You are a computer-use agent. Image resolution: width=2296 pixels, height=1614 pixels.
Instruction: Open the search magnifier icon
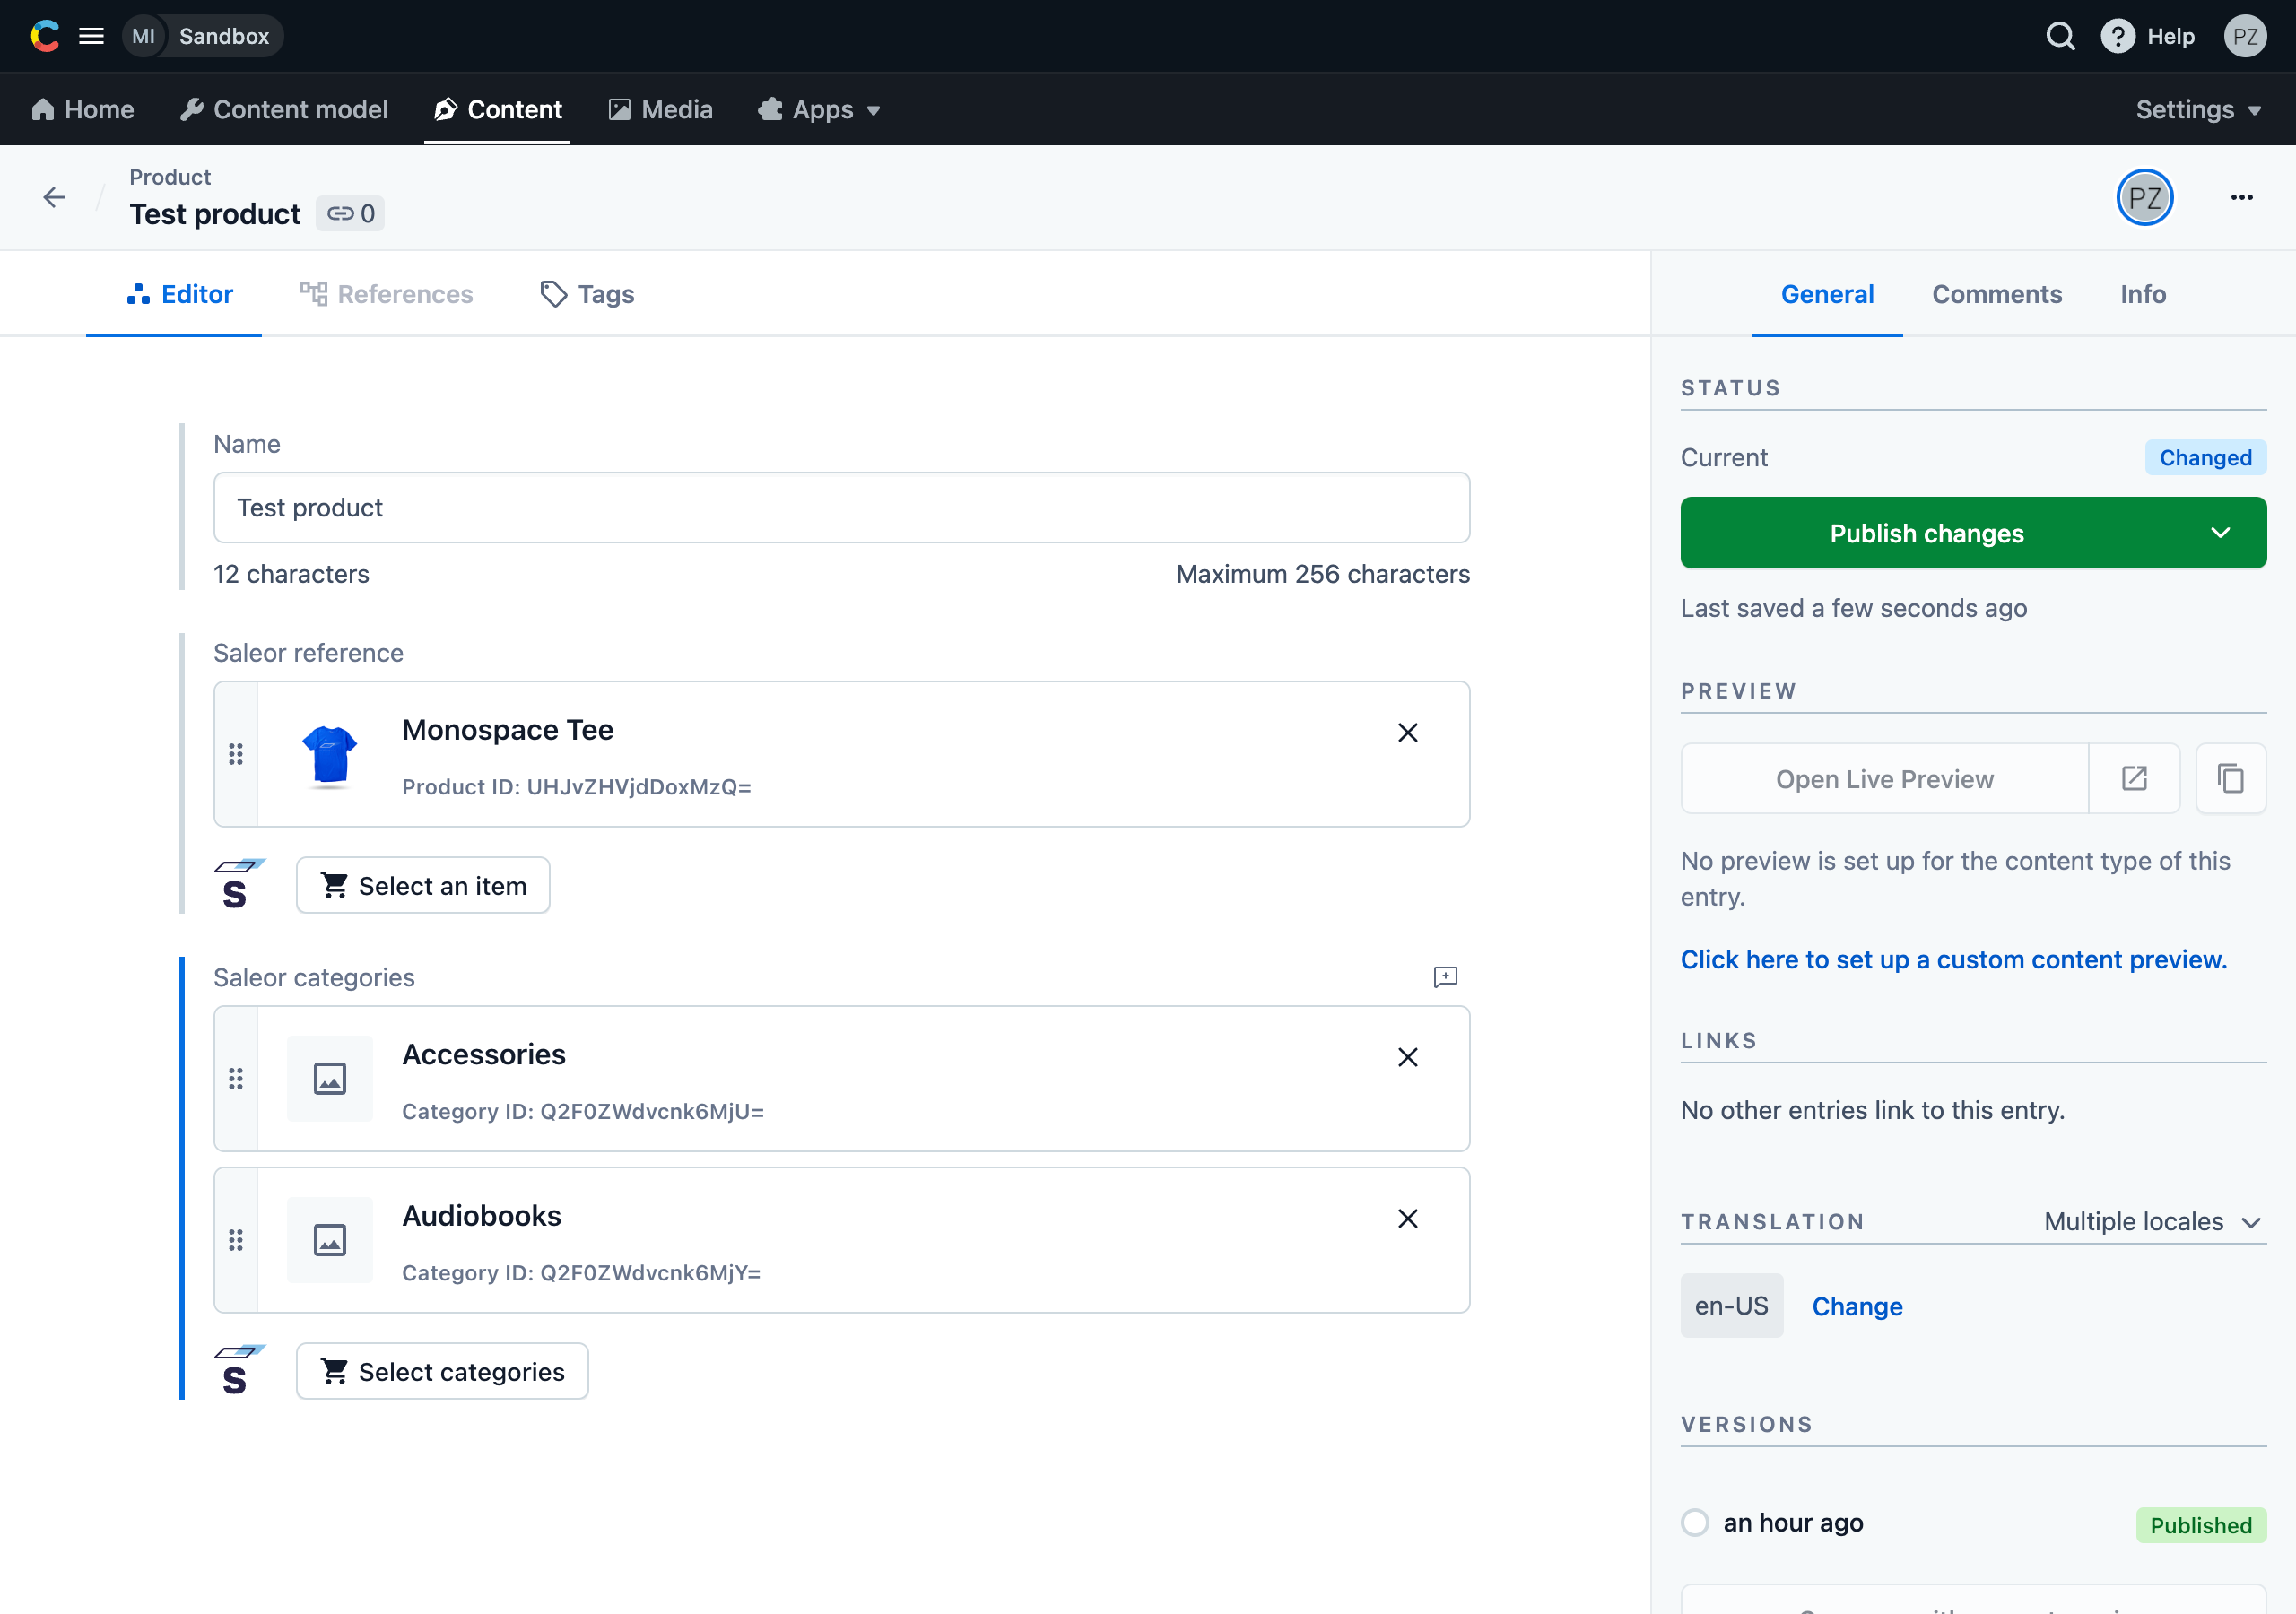2060,36
